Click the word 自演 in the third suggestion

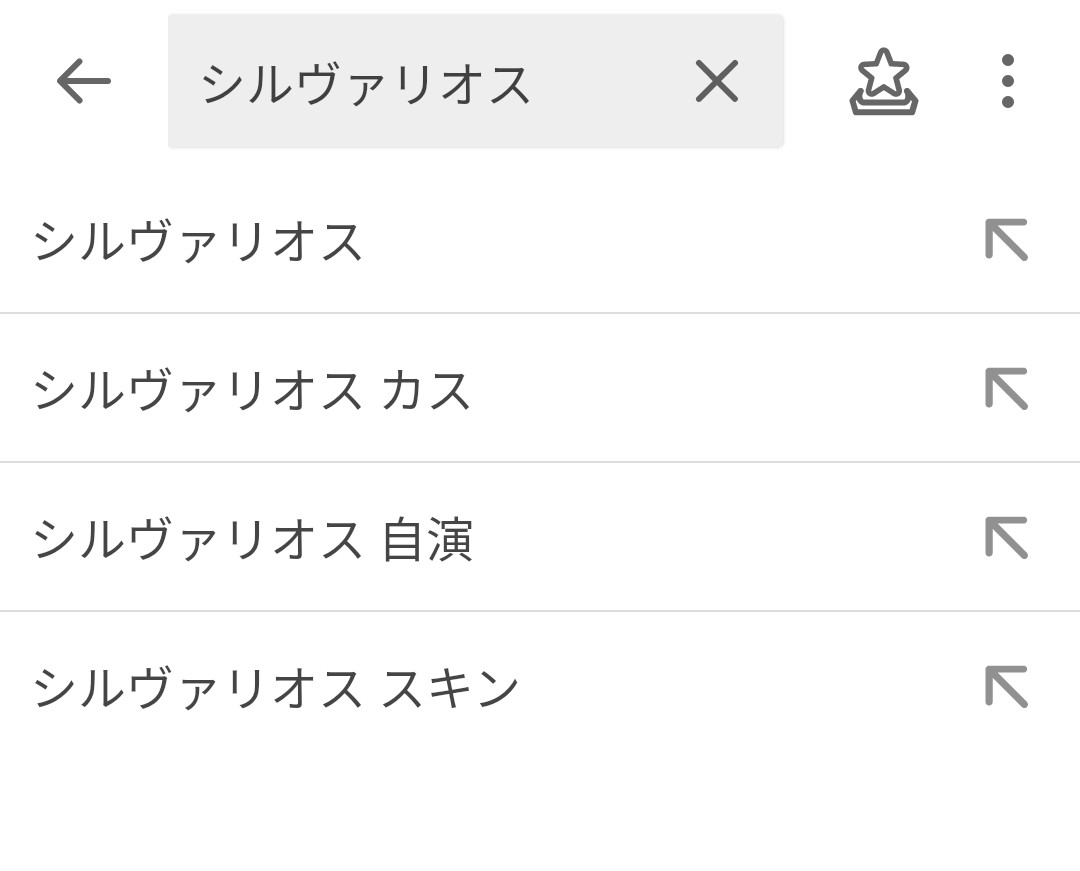pos(427,538)
